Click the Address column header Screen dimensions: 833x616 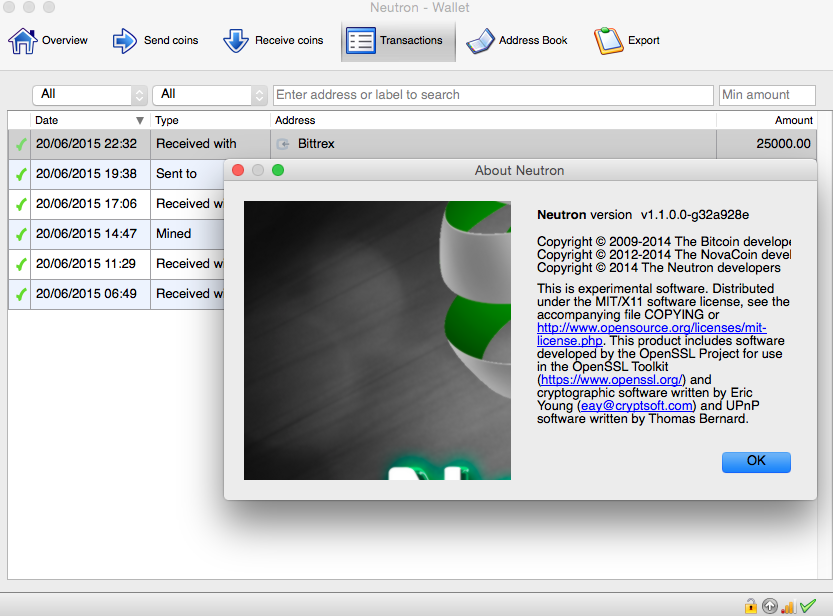pos(494,121)
